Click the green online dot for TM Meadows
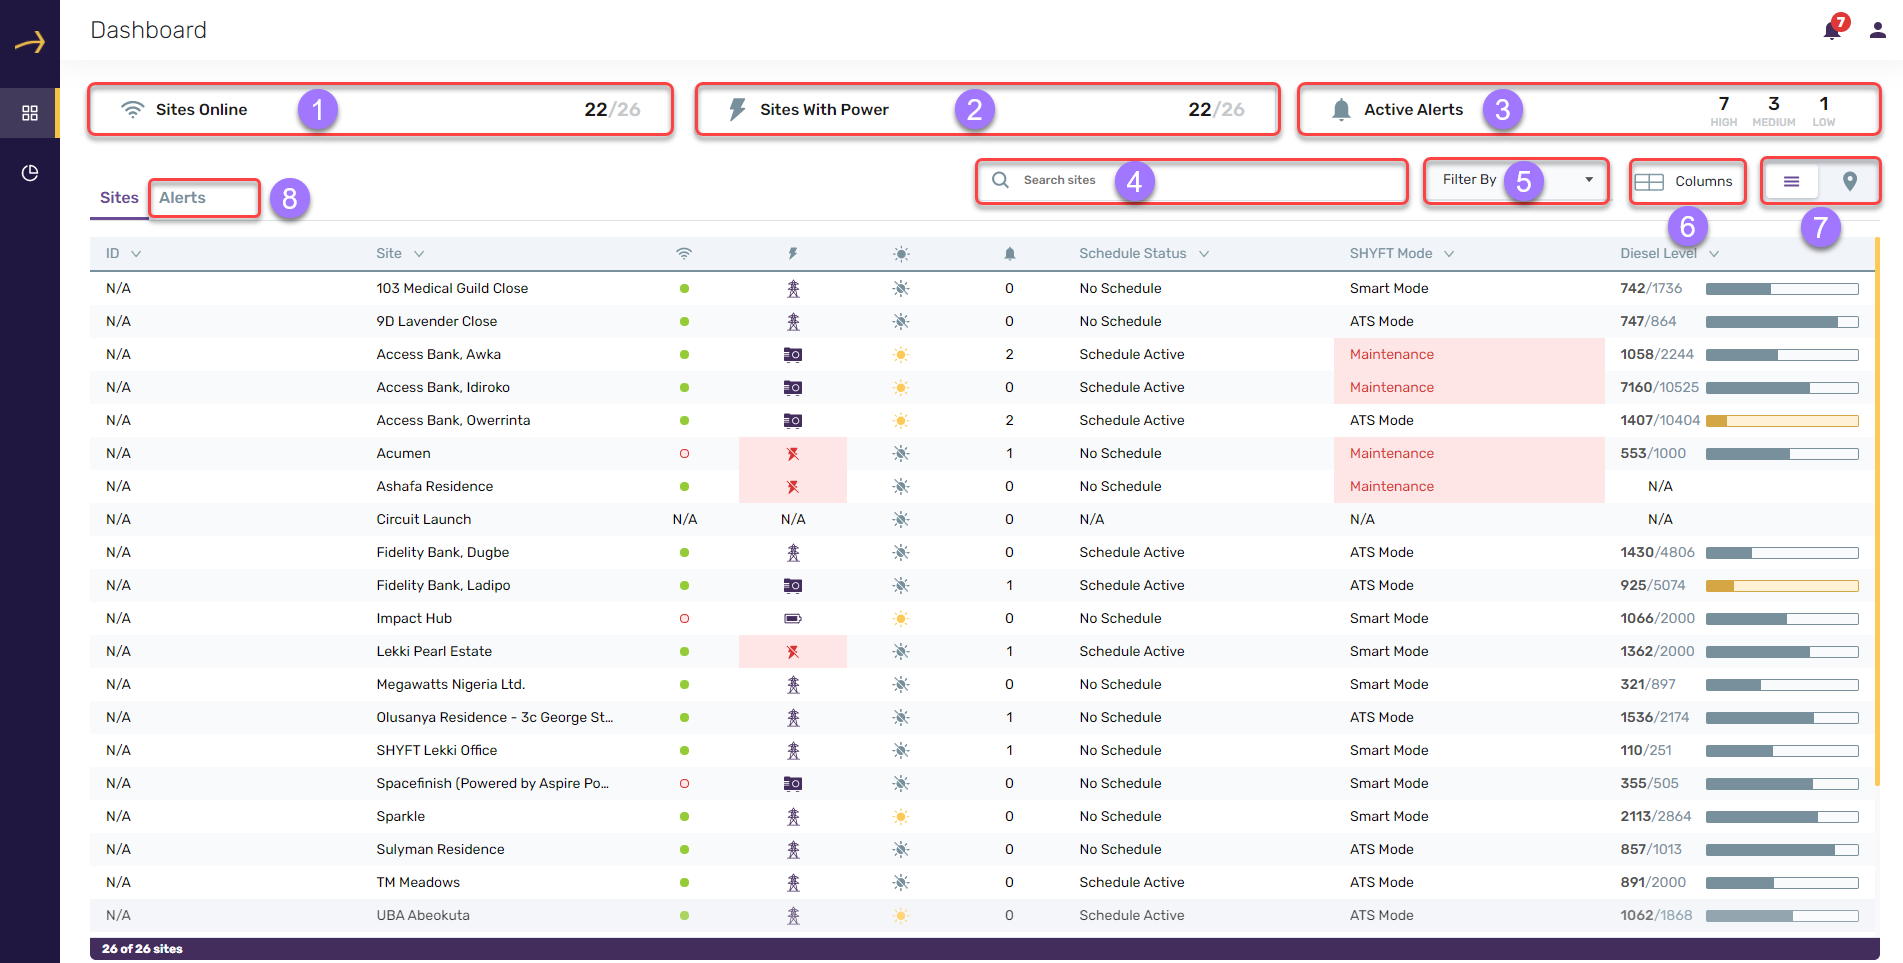Image resolution: width=1903 pixels, height=963 pixels. click(x=684, y=883)
